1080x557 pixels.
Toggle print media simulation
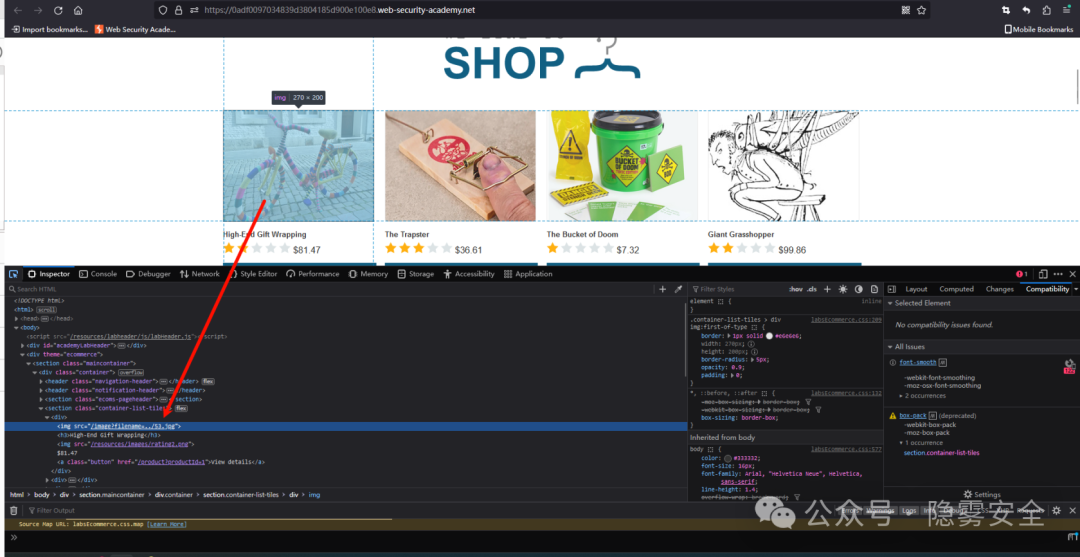tap(874, 289)
